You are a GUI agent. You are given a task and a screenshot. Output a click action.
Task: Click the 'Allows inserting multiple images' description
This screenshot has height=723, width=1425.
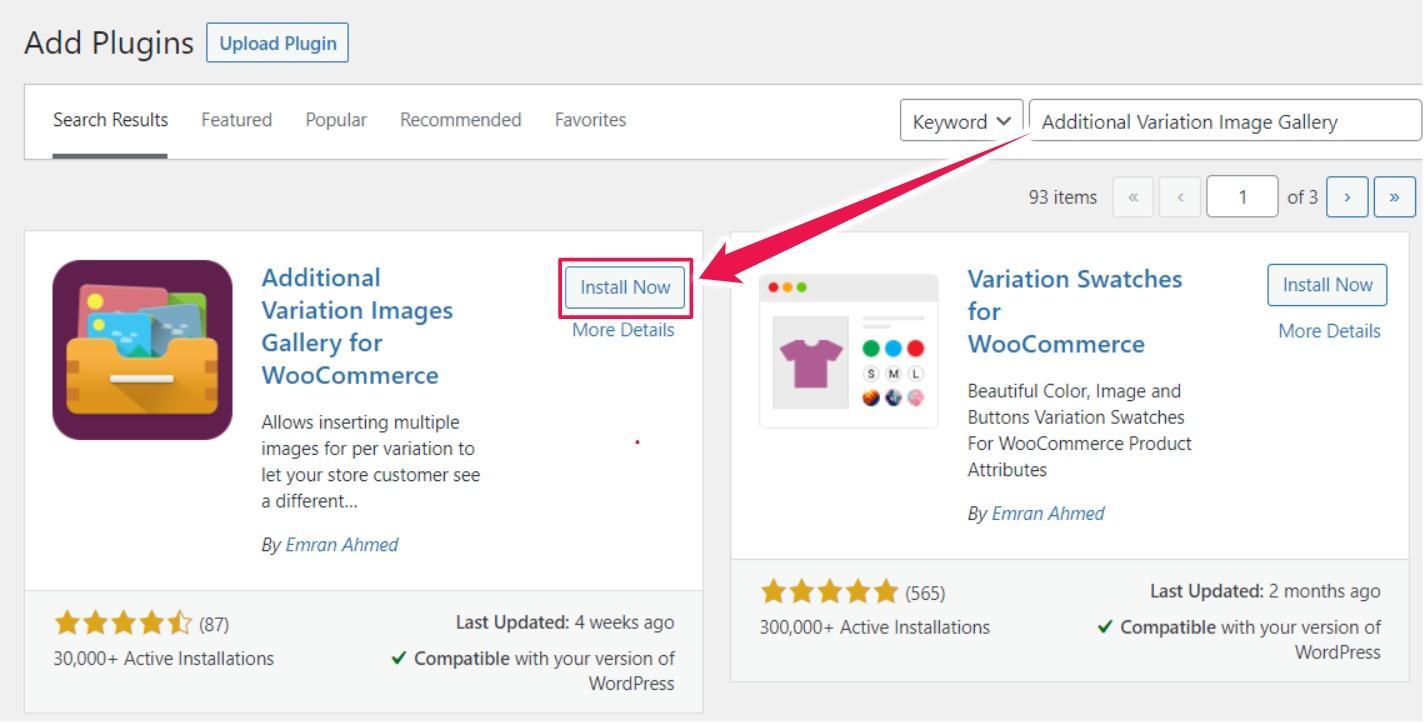coord(371,463)
